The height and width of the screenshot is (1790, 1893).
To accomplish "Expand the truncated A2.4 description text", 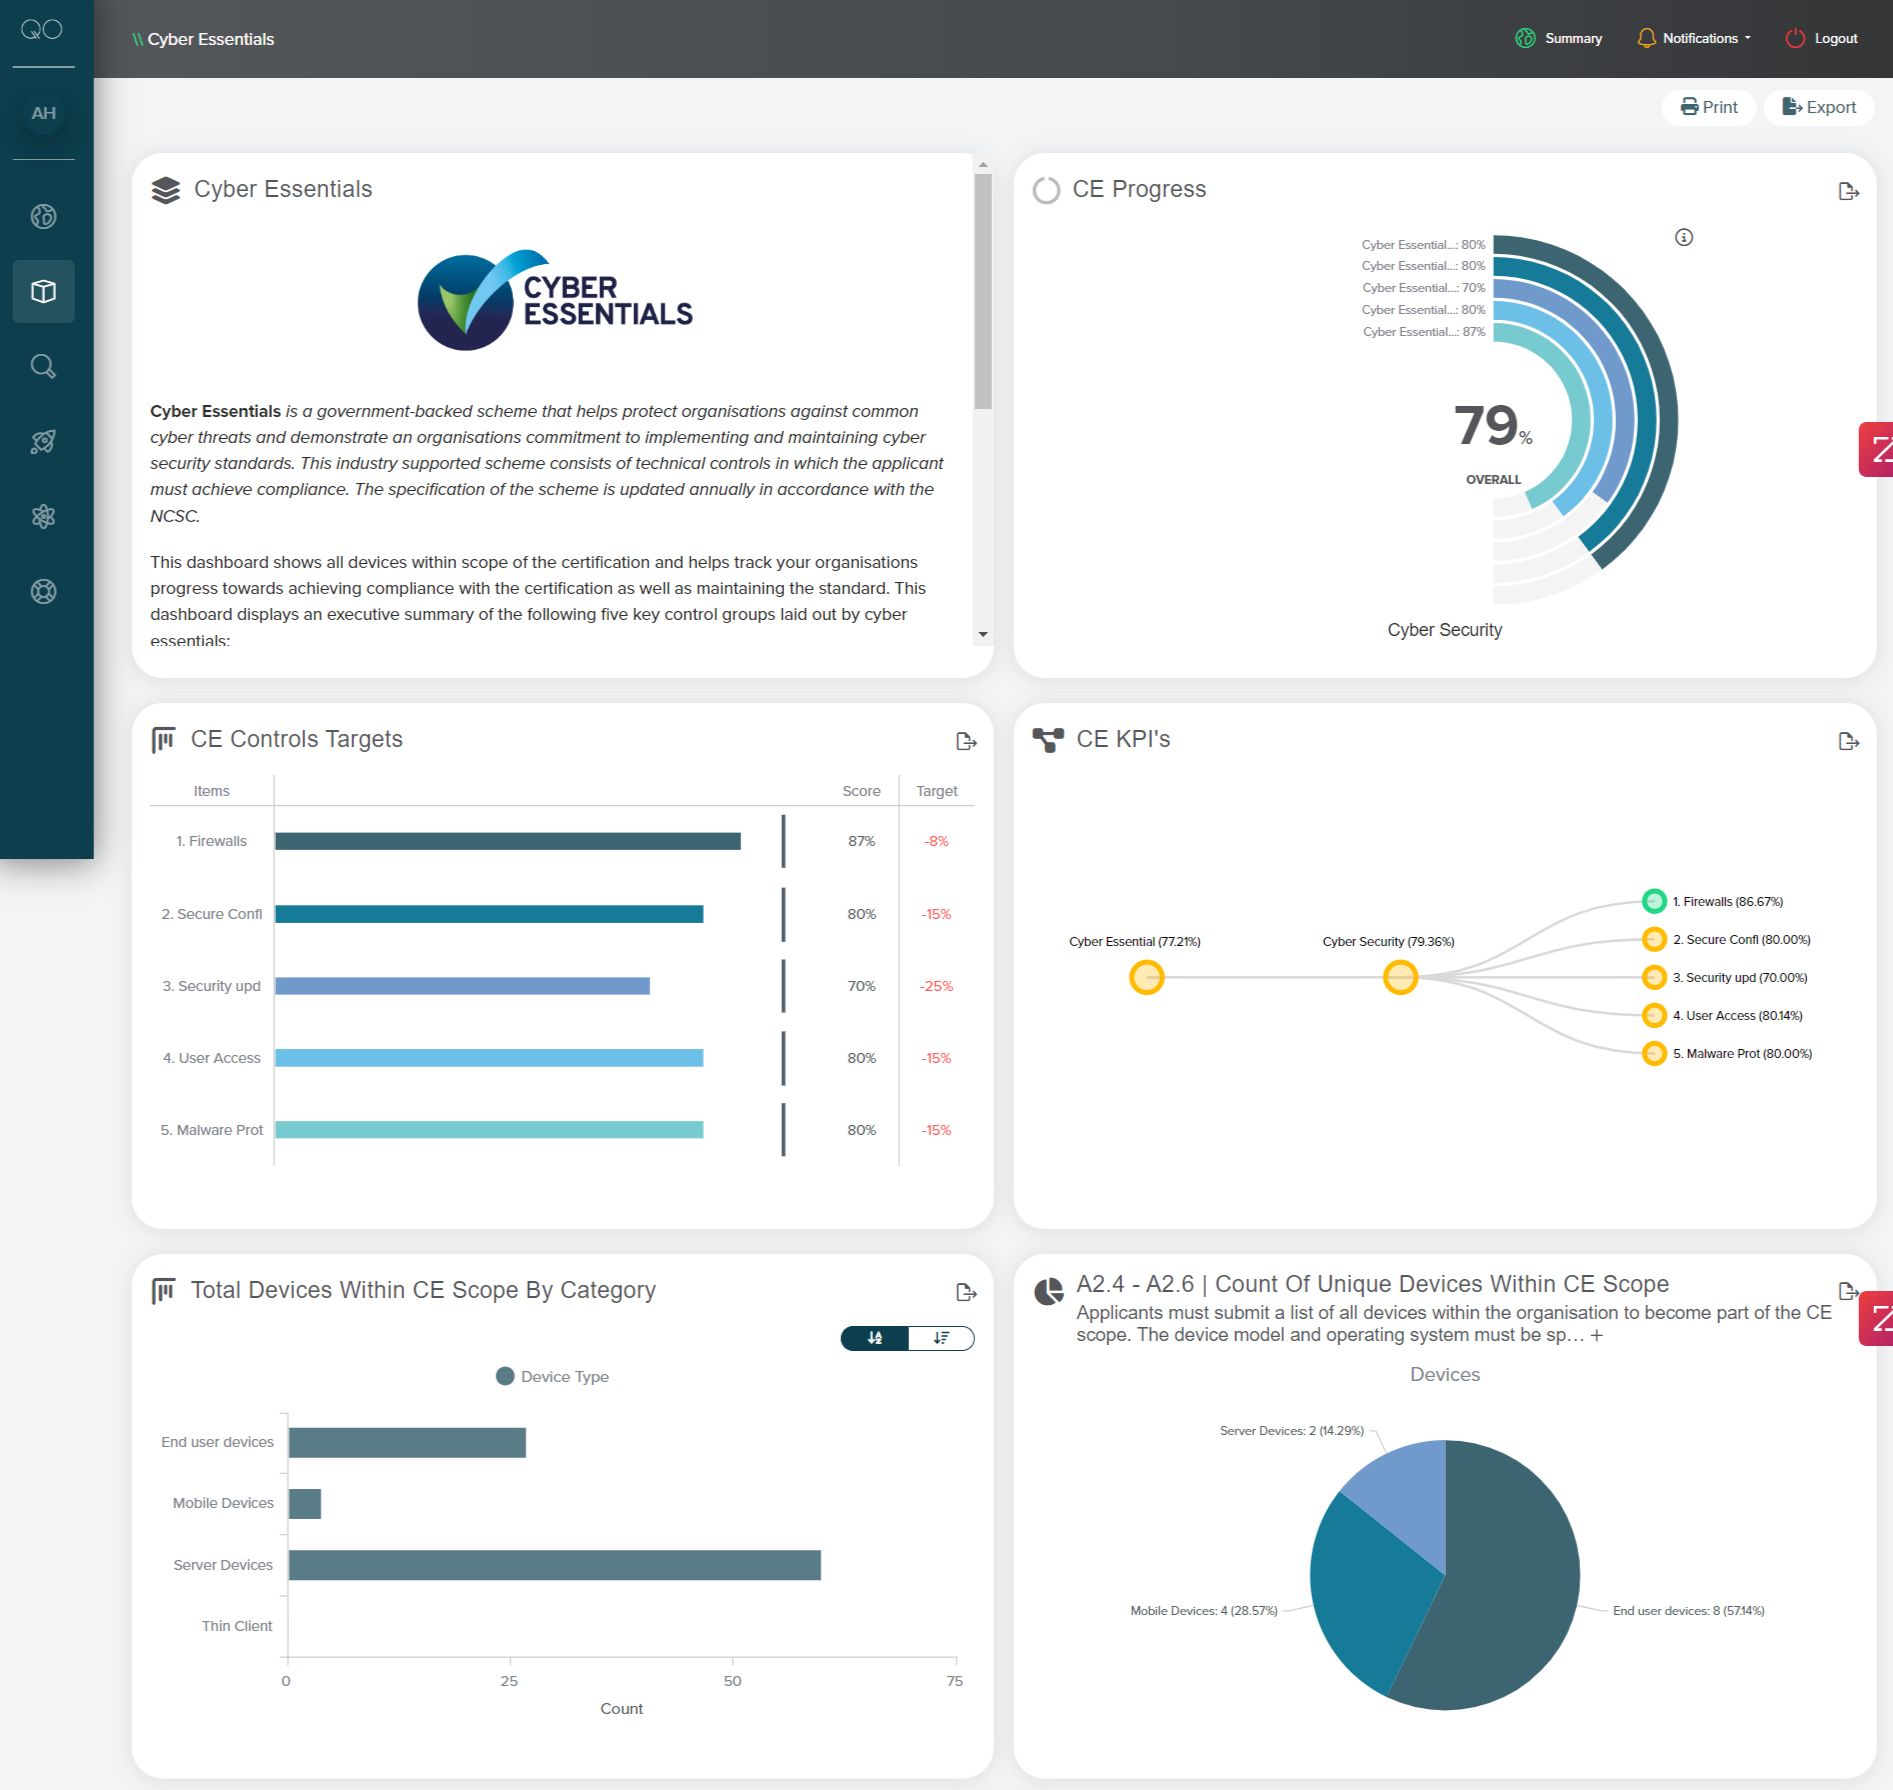I will pyautogui.click(x=1596, y=1335).
